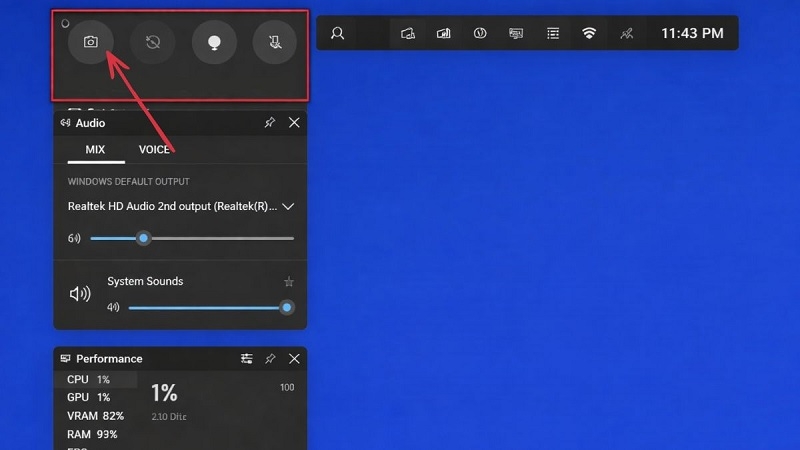Mute System Sounds small speaker icon

pyautogui.click(x=113, y=307)
